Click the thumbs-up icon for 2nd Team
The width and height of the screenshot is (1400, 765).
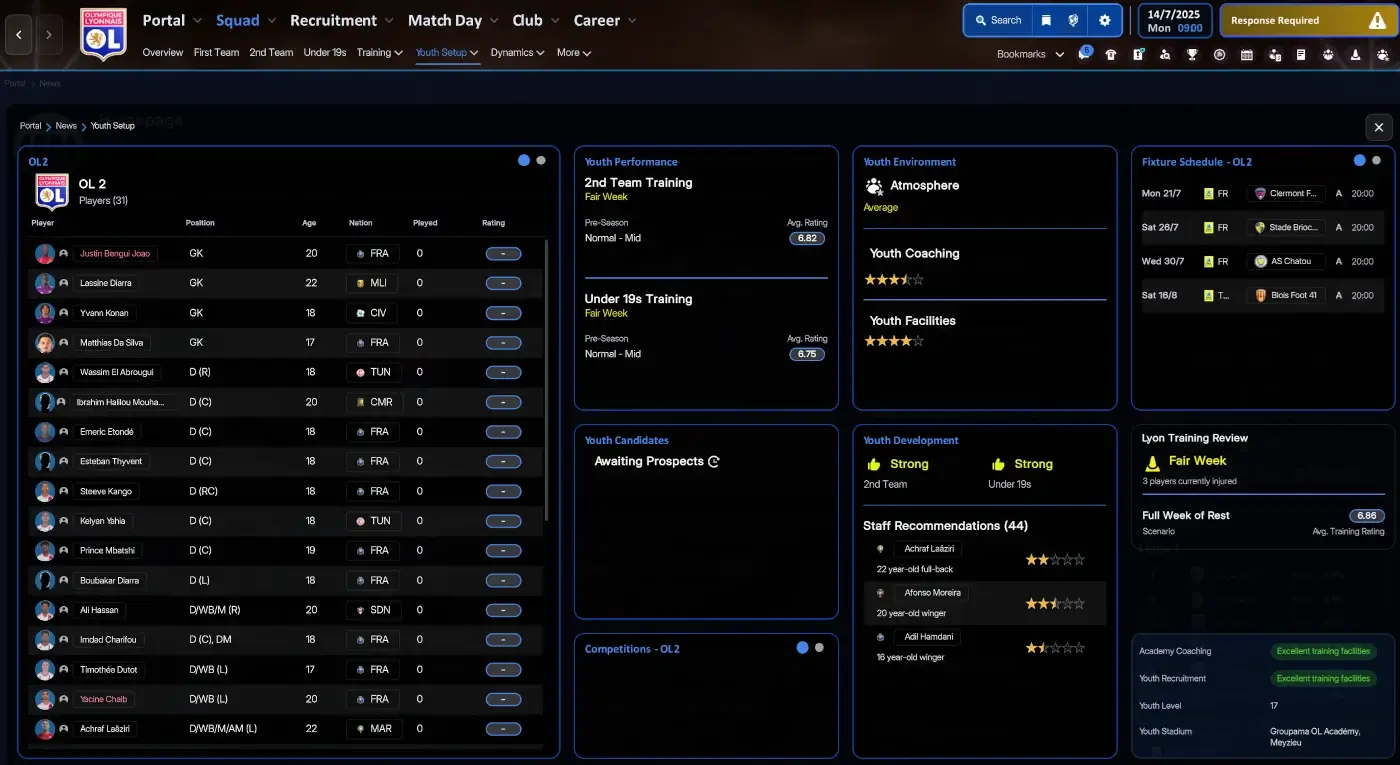(x=874, y=464)
